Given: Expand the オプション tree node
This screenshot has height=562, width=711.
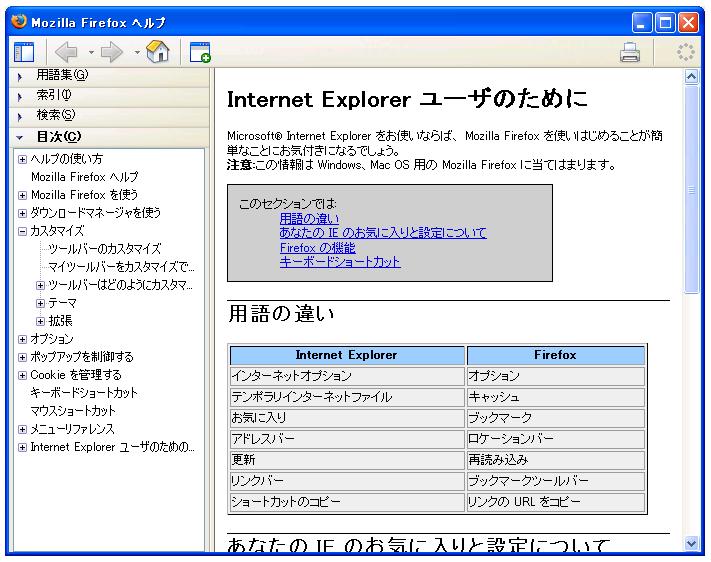Looking at the screenshot, I should click(22, 339).
